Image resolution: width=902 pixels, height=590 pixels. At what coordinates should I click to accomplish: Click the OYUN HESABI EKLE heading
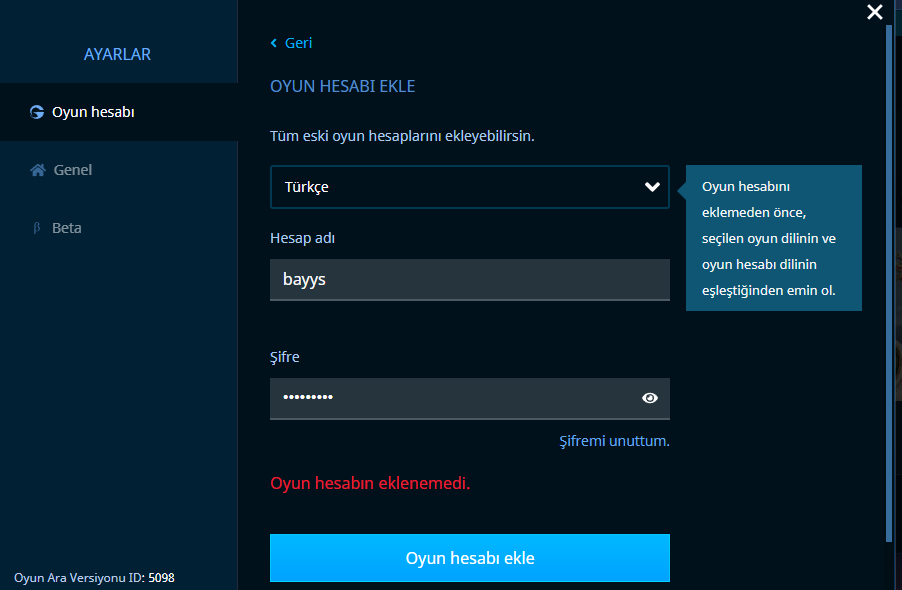click(342, 86)
